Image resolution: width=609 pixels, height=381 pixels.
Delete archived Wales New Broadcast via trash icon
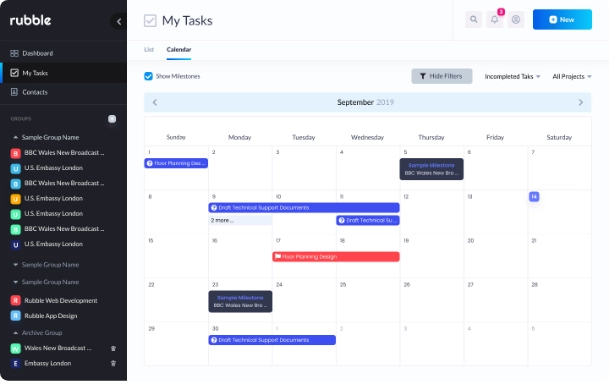click(x=113, y=348)
